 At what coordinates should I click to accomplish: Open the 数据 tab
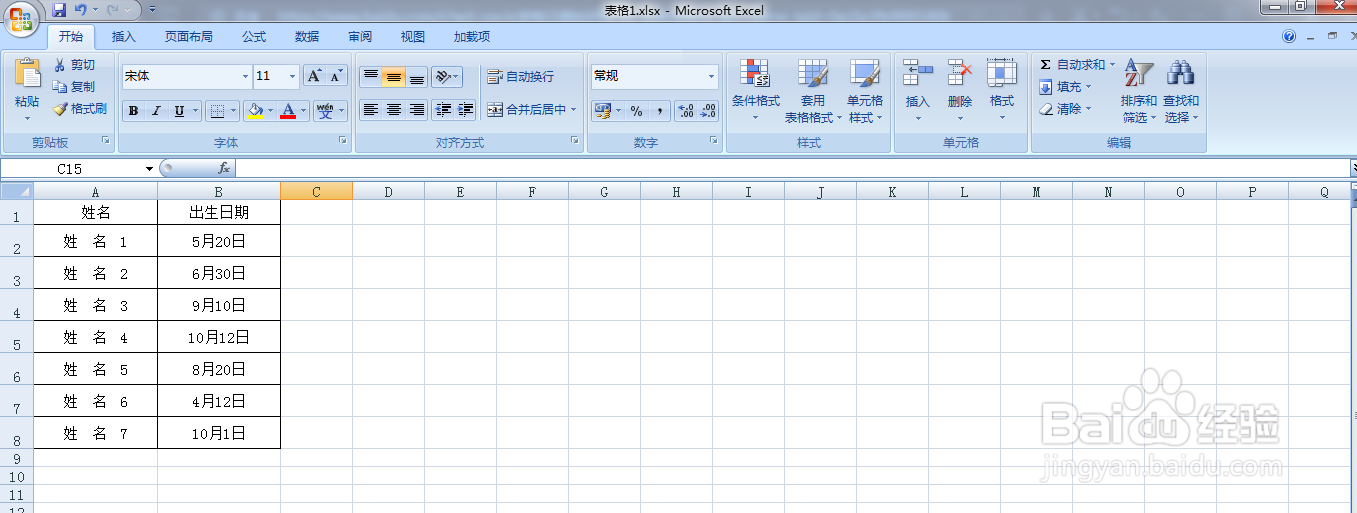[x=307, y=37]
